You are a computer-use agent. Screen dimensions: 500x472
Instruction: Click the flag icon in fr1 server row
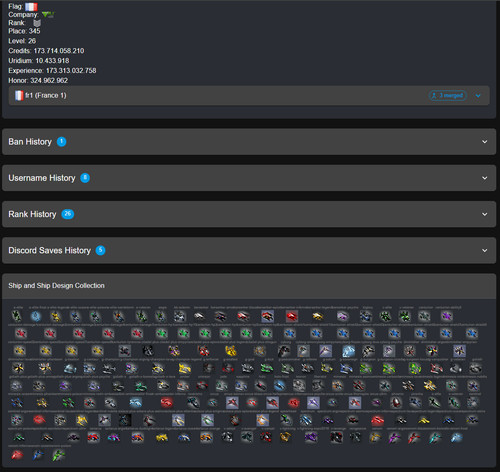tap(19, 95)
